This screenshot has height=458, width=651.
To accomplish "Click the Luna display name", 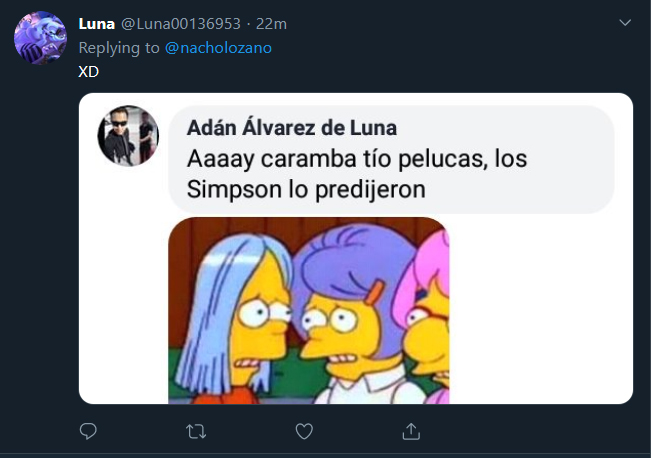I will (x=97, y=24).
